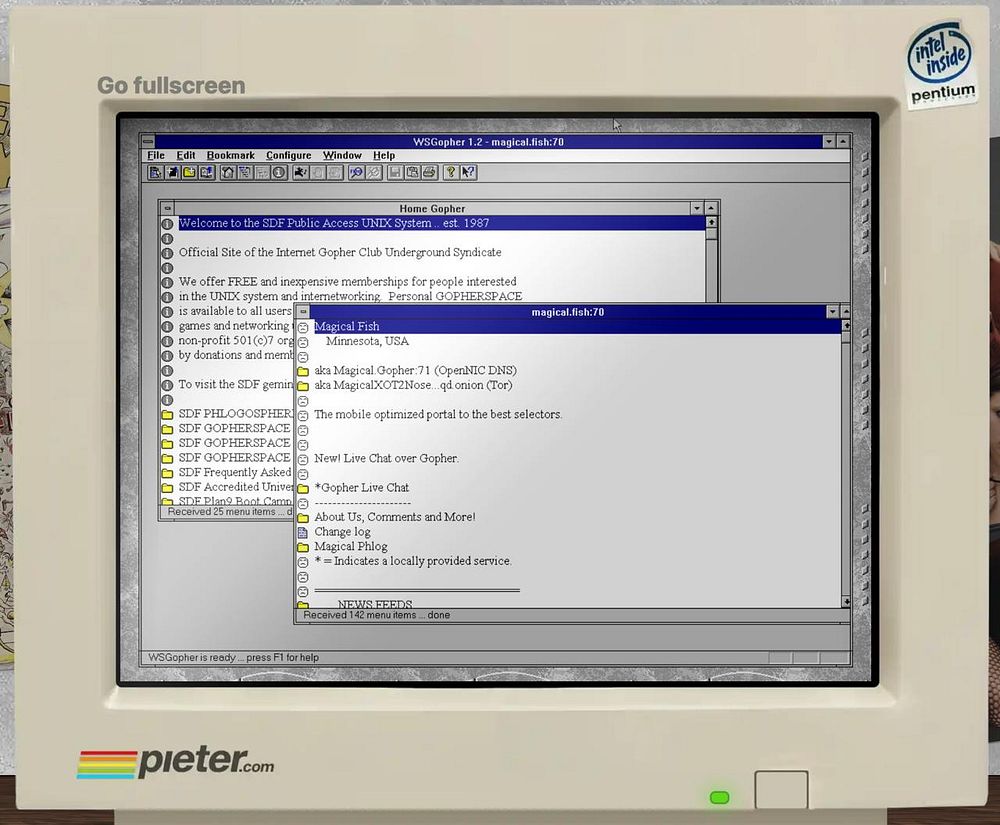The width and height of the screenshot is (1000, 825).
Task: Open magical.fish:70 window control menu box
Action: click(303, 312)
